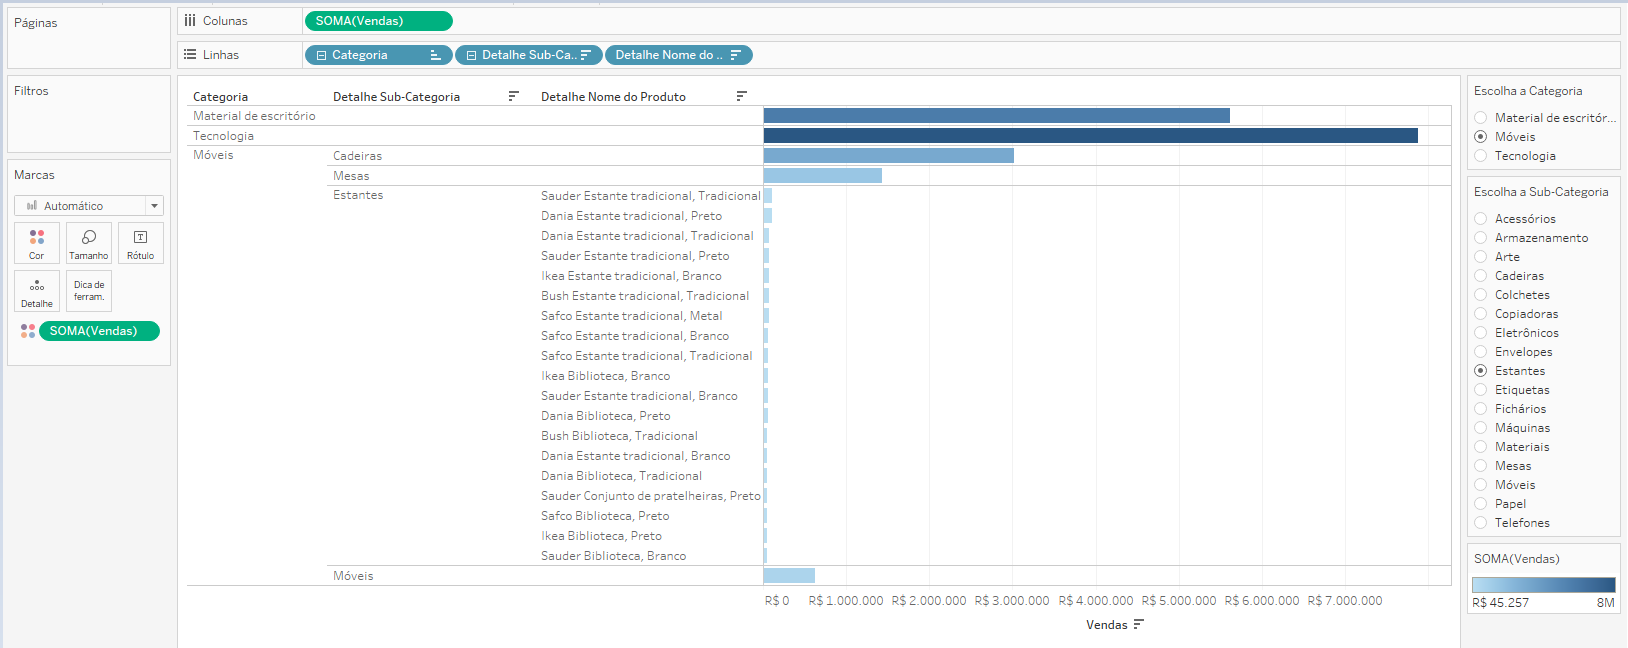Collapse the Categoria pill minus icon

point(321,55)
